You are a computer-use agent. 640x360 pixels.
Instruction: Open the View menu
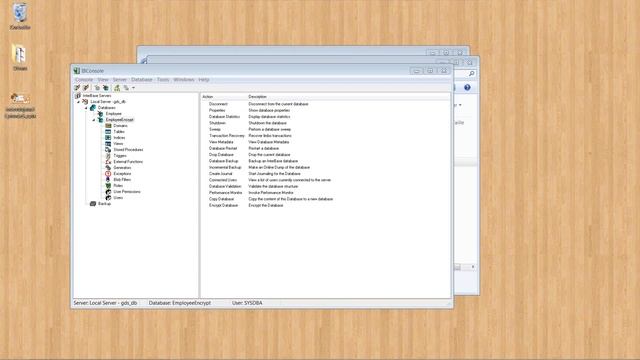point(103,80)
